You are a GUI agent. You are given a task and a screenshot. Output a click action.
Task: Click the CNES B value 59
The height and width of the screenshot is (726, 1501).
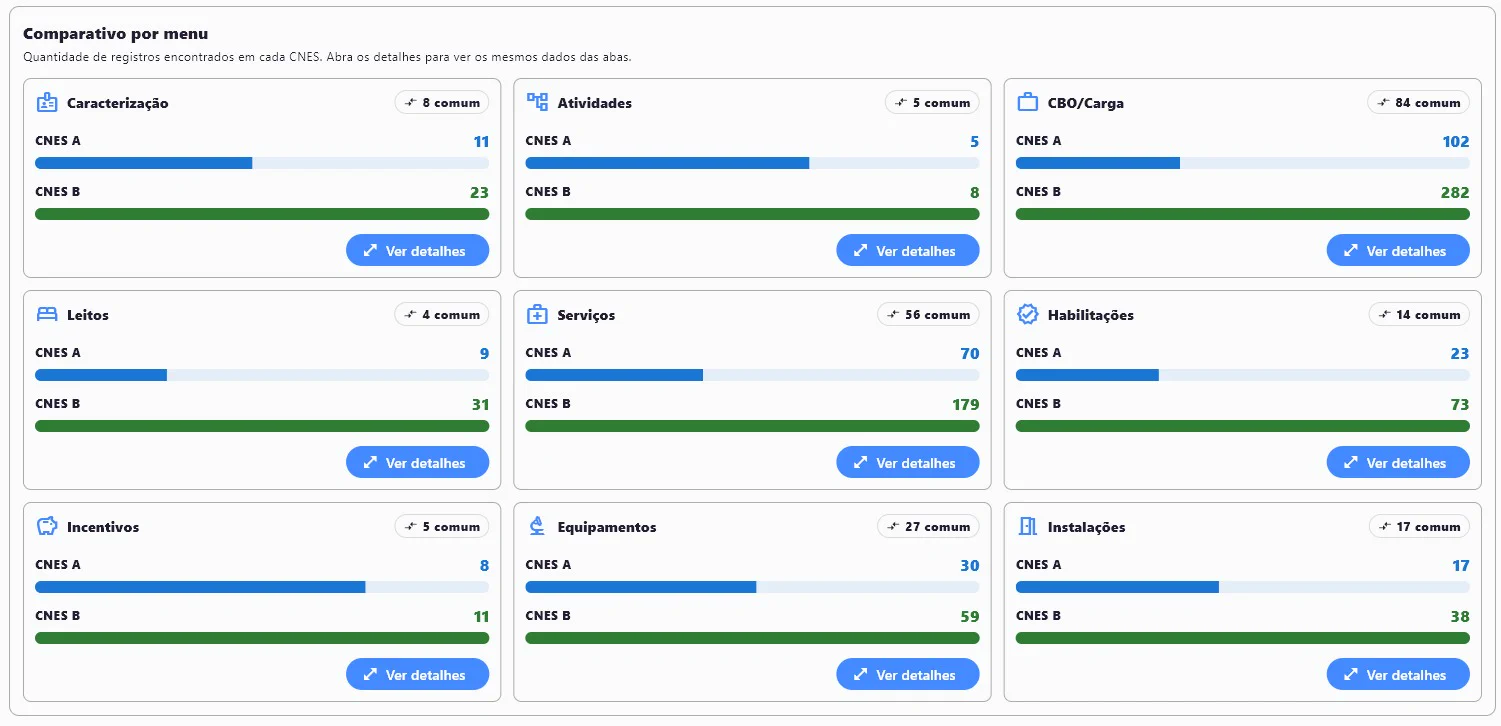[x=969, y=616]
